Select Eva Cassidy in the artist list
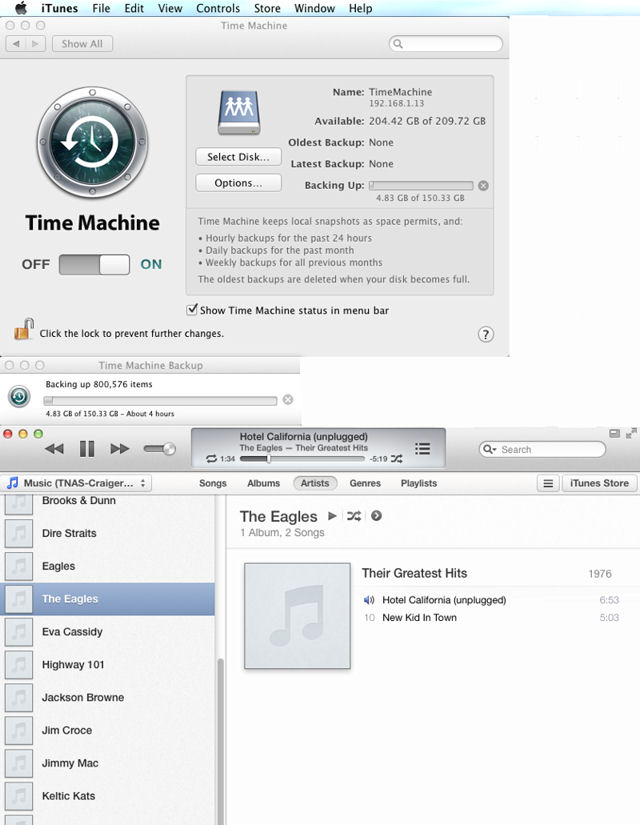The image size is (640, 825). tap(107, 632)
